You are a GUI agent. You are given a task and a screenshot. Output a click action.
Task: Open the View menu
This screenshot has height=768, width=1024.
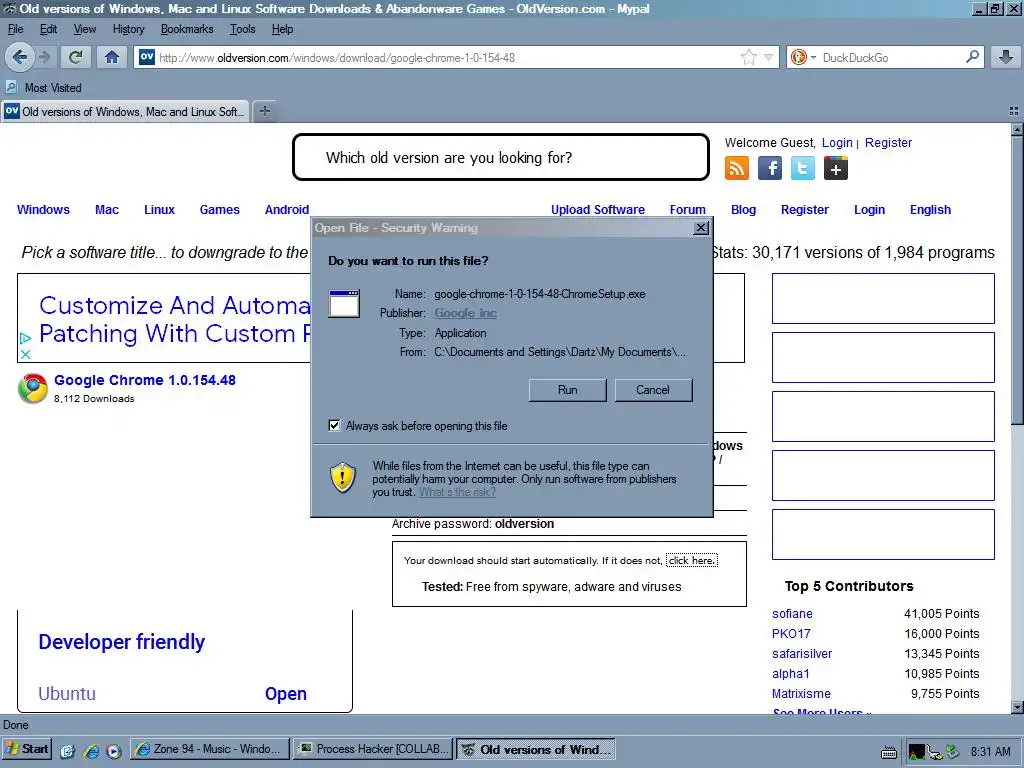pos(84,29)
